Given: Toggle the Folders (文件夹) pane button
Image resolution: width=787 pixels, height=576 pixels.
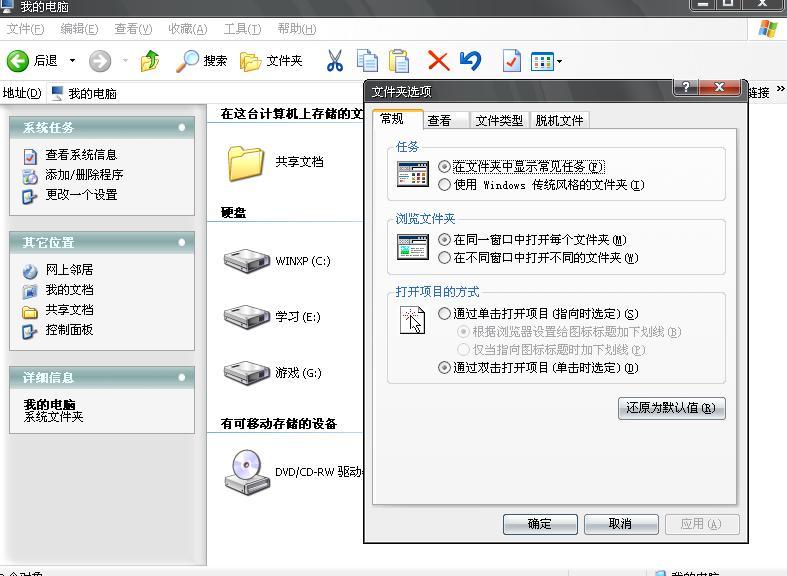Looking at the screenshot, I should point(271,61).
